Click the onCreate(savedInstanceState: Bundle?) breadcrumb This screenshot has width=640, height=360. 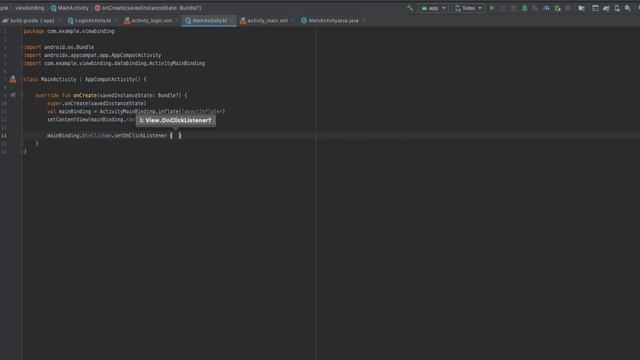[x=148, y=8]
